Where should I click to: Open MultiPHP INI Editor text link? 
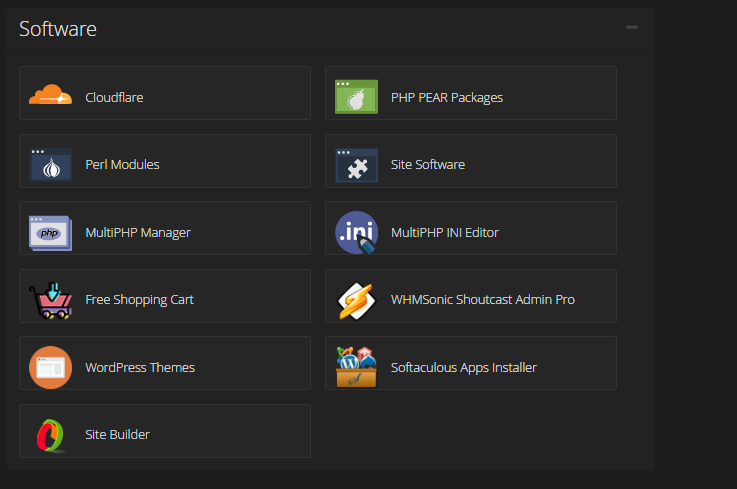tap(445, 232)
